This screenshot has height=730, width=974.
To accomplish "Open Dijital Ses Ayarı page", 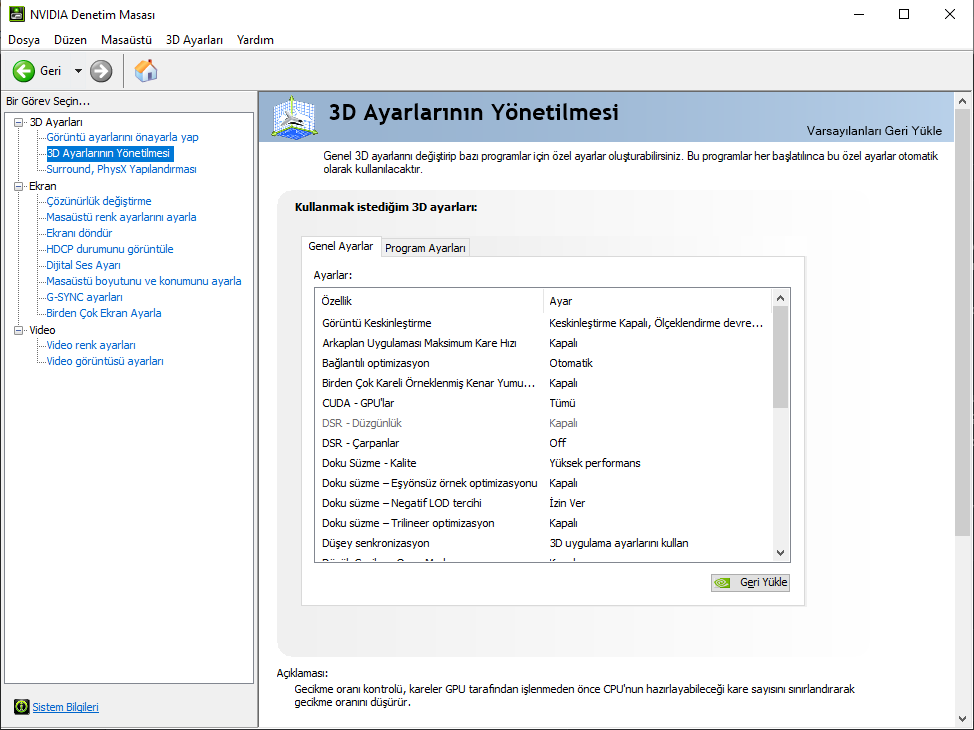I will coord(83,265).
